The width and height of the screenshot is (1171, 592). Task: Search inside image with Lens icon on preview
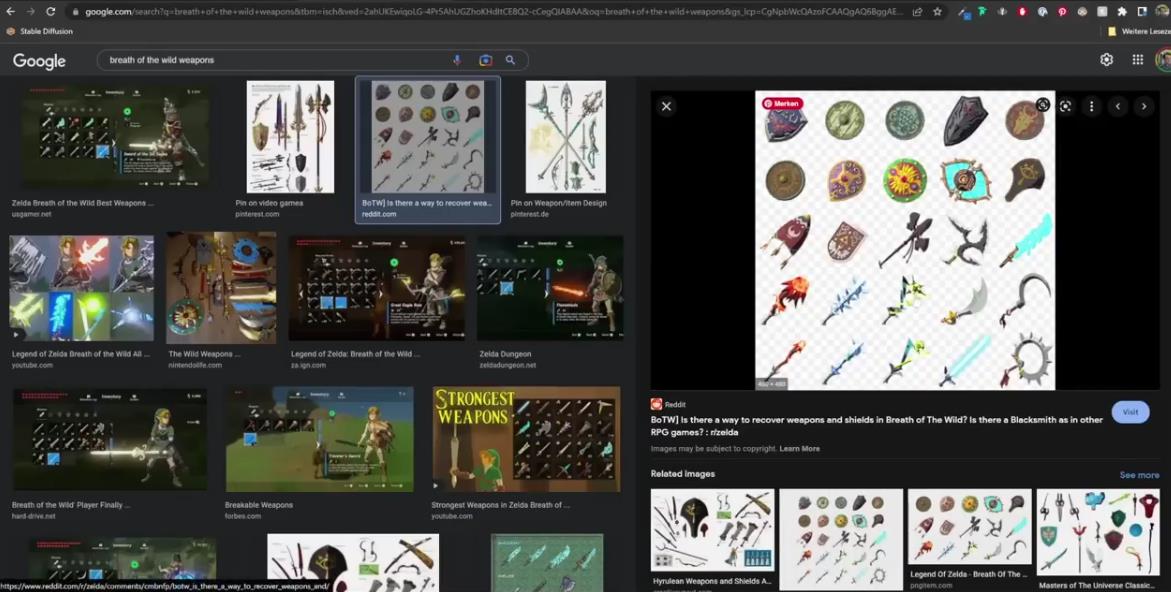1043,105
